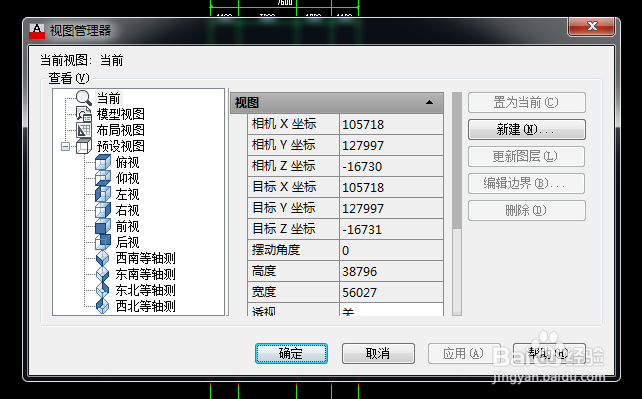Cancel the dialog with 取消

click(378, 353)
